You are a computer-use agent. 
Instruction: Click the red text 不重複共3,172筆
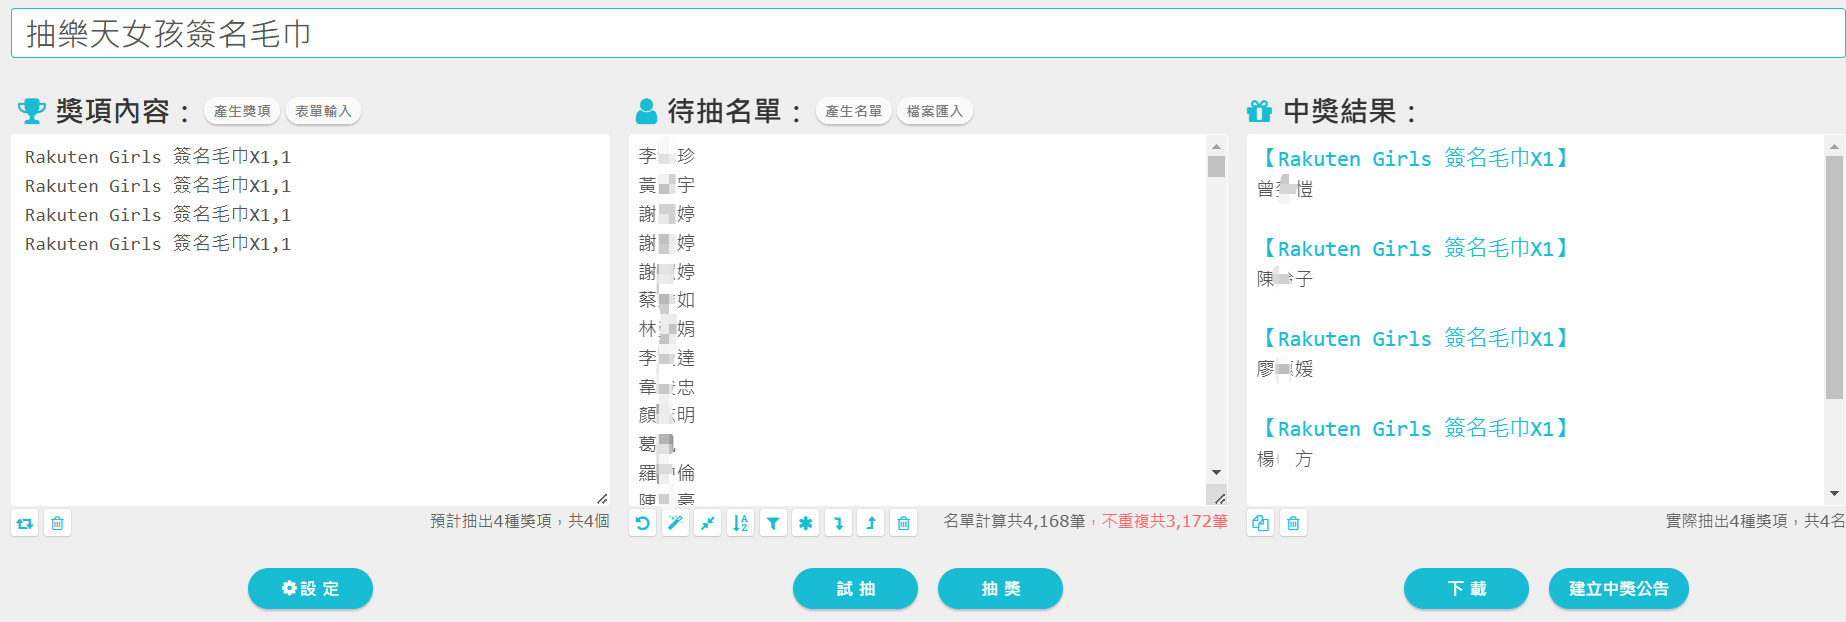click(x=1165, y=521)
